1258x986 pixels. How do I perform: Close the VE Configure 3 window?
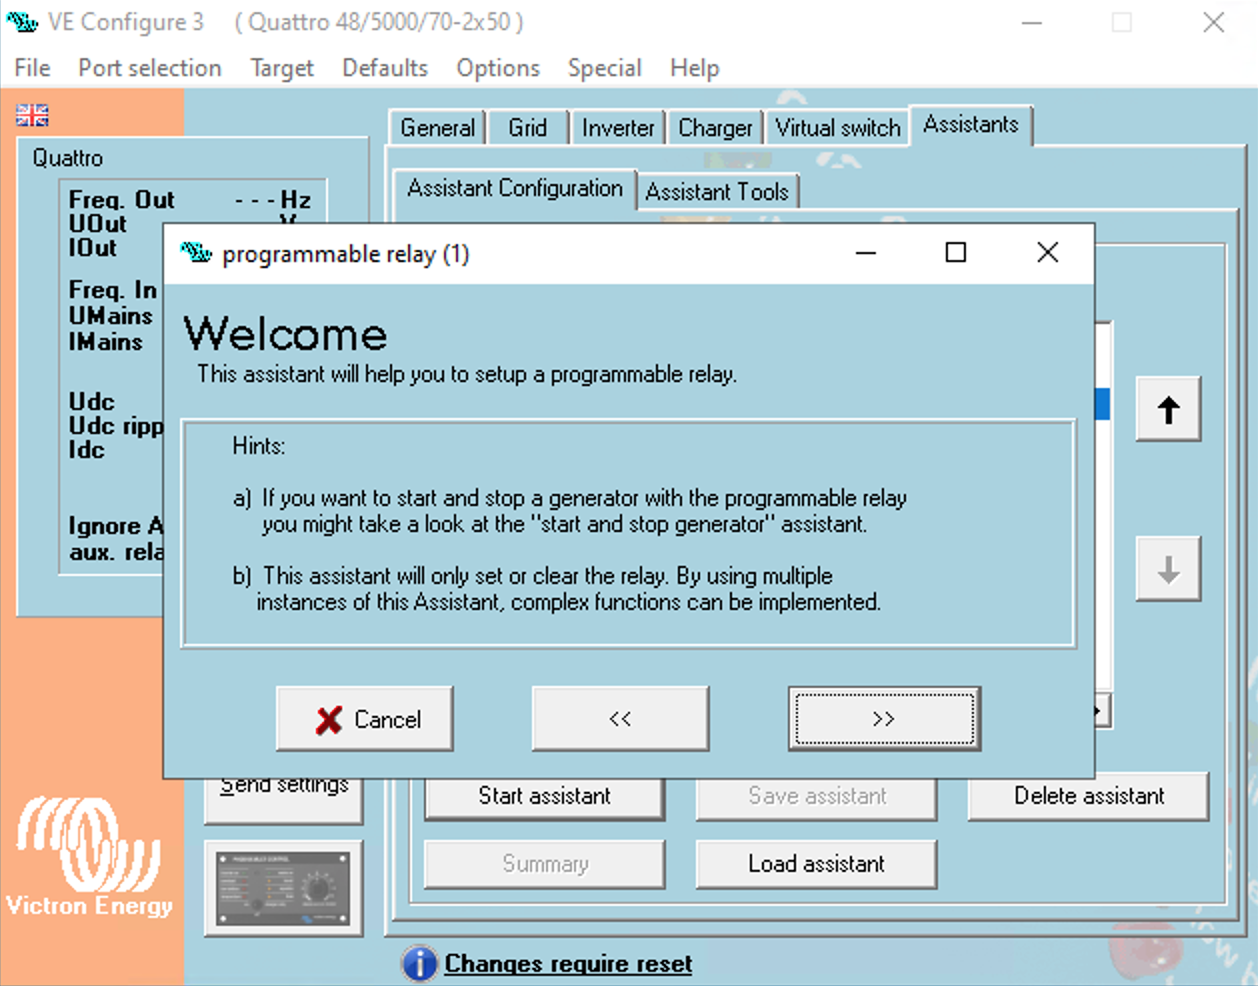click(1213, 22)
